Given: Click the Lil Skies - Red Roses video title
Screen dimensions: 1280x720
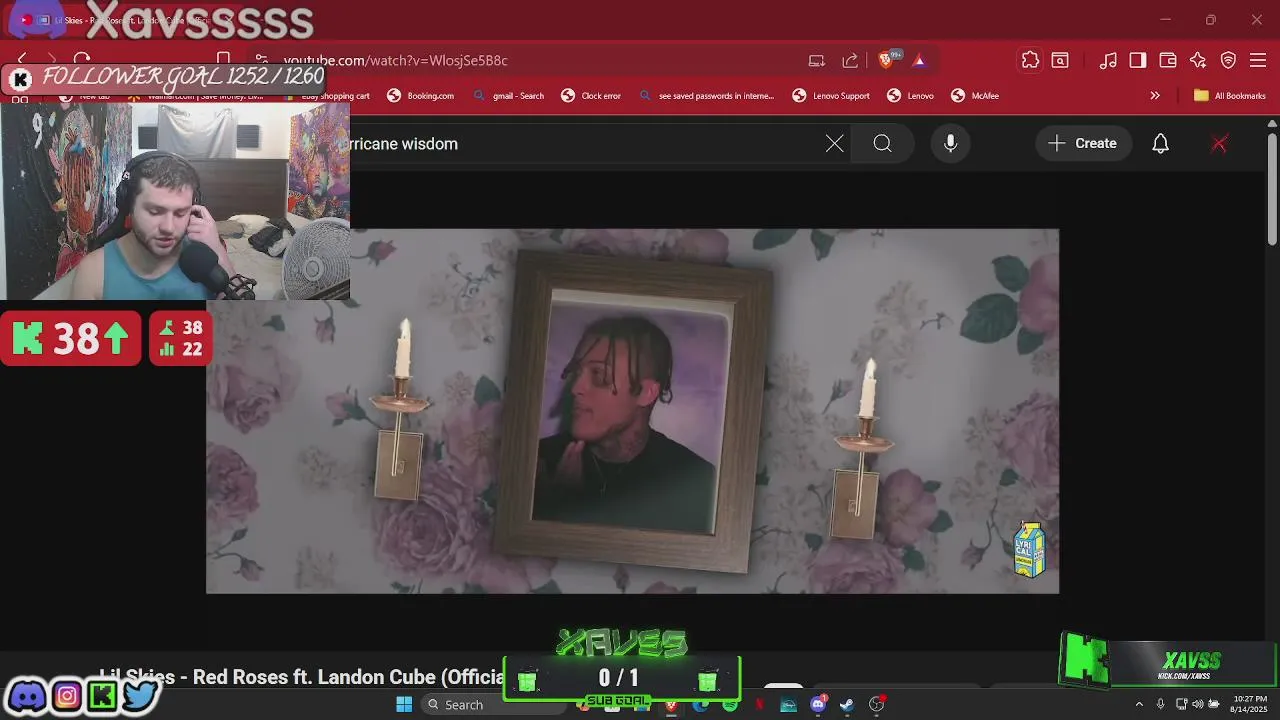Looking at the screenshot, I should click(x=302, y=677).
